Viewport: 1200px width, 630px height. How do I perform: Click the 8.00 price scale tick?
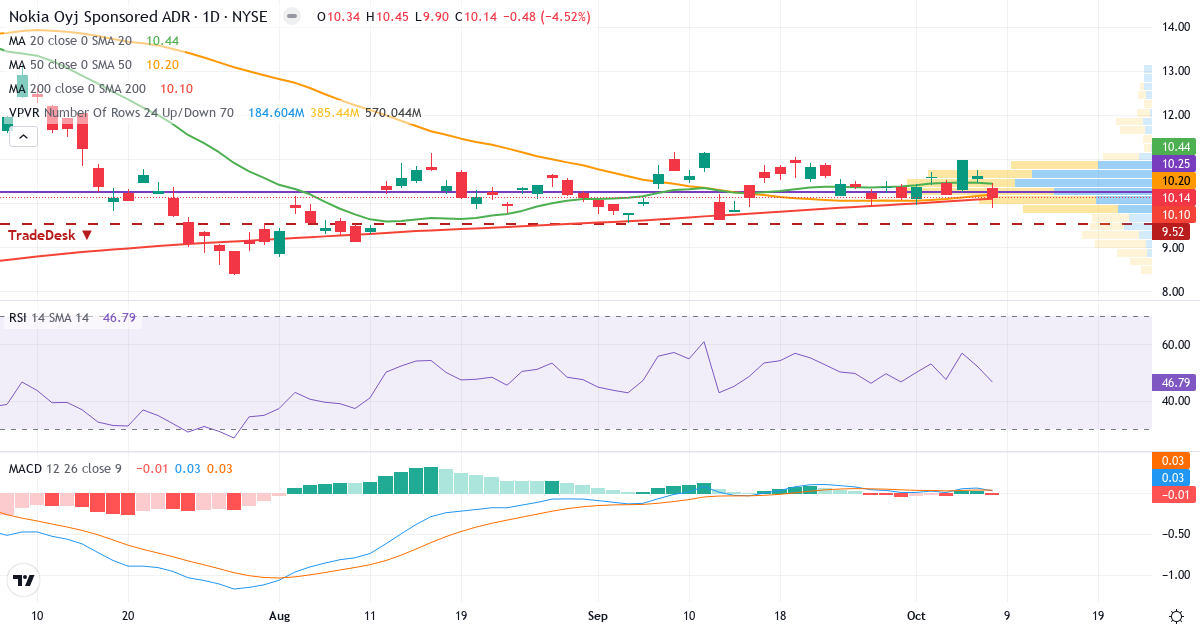click(1175, 292)
